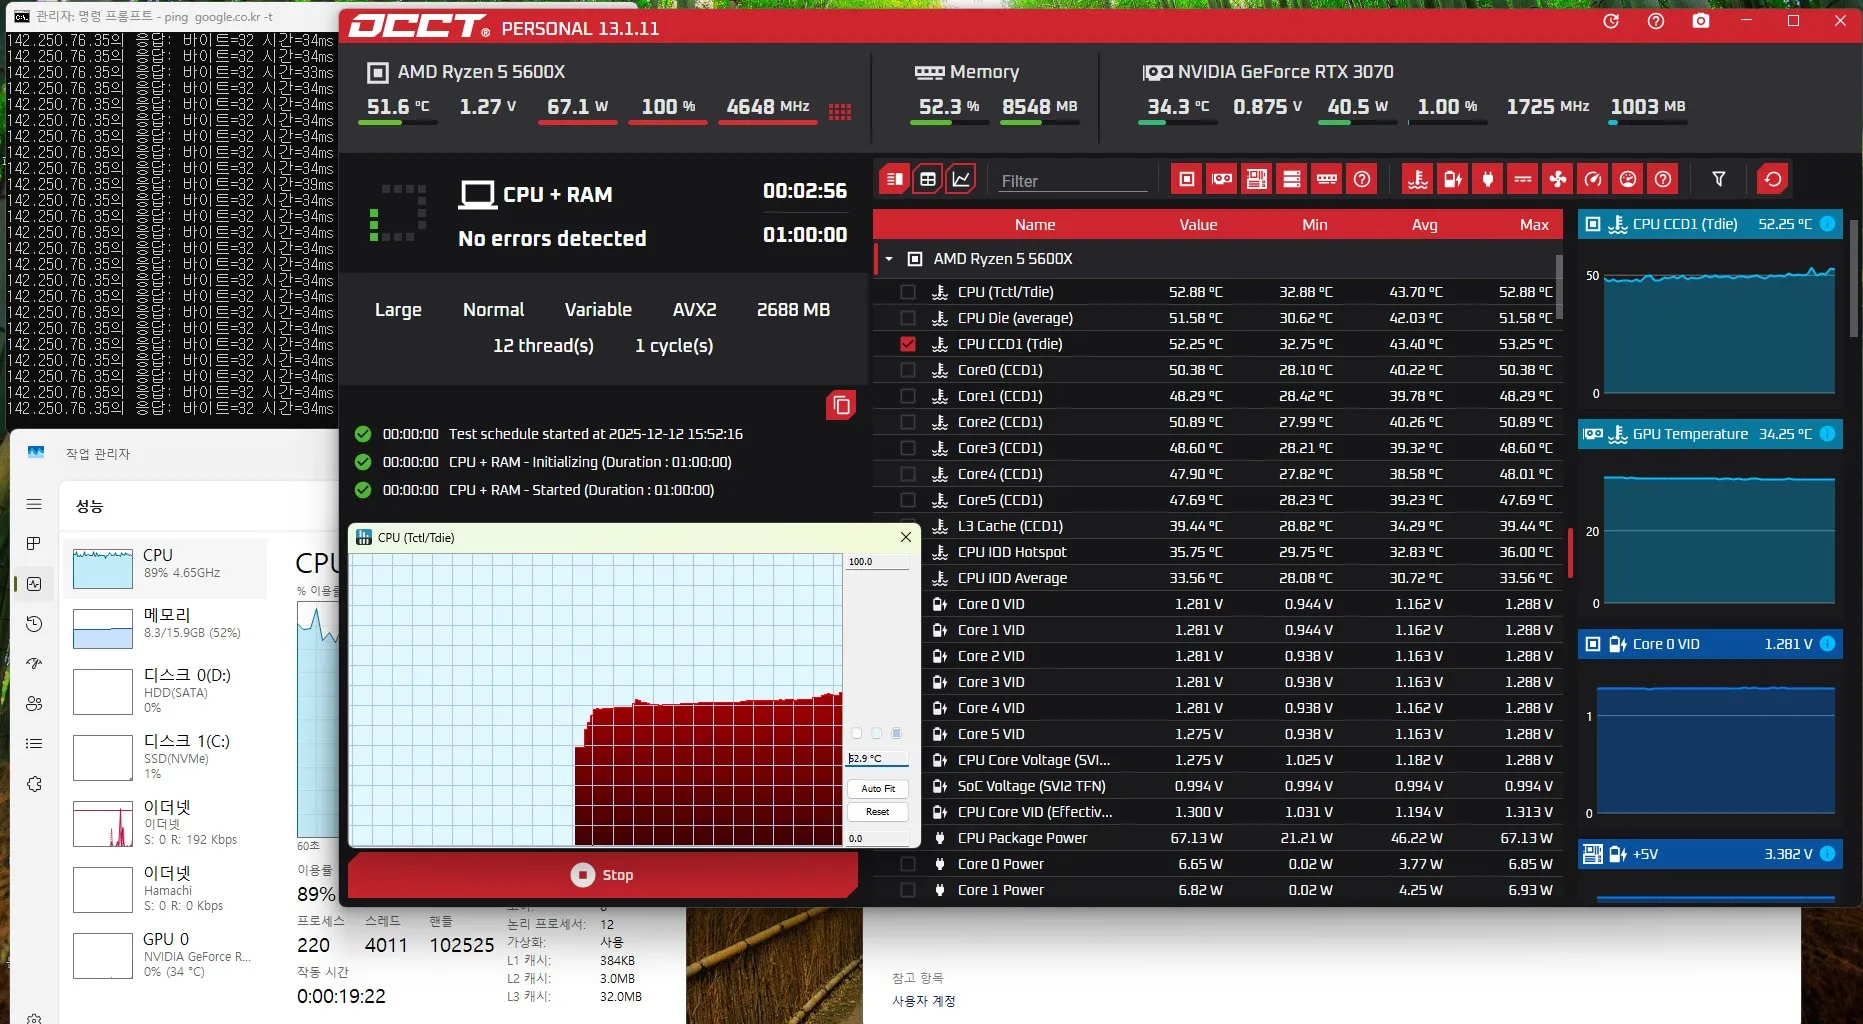This screenshot has width=1863, height=1024.
Task: Switch to graph view in monitoring
Action: pos(961,179)
